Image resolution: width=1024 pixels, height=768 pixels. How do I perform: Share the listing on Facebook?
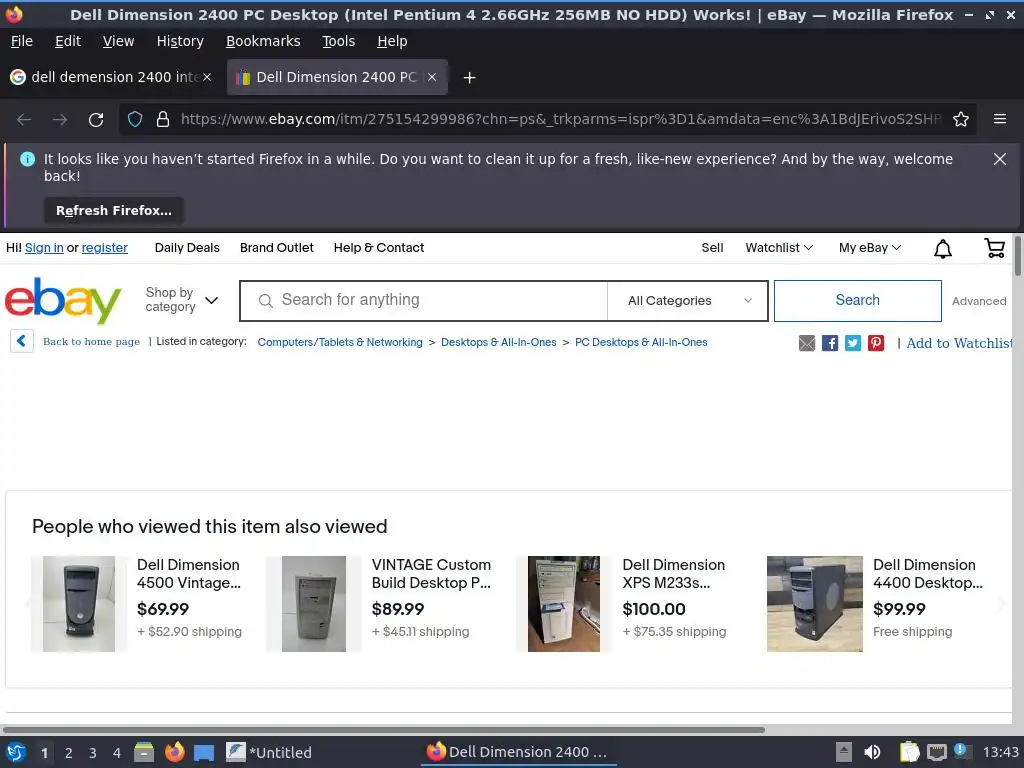829,343
